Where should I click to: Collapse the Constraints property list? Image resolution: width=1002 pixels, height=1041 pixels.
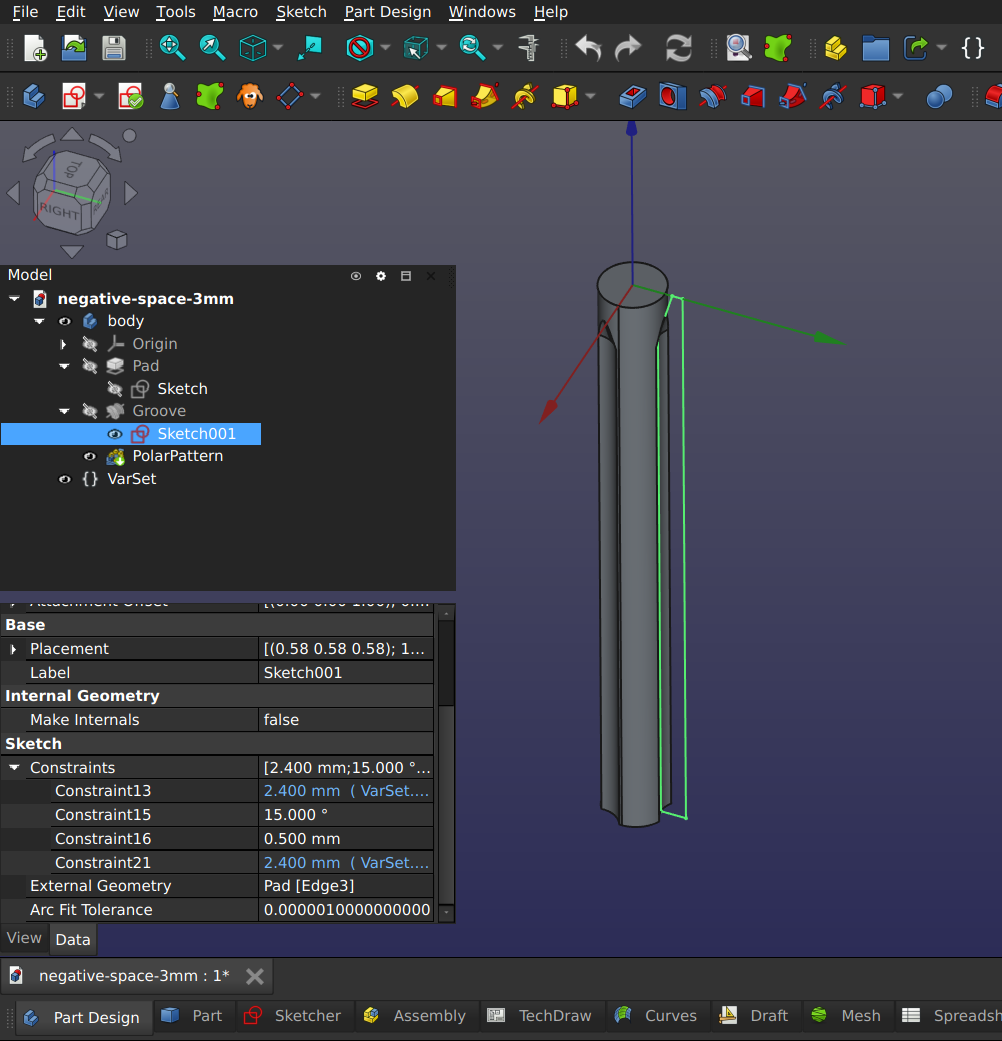tap(14, 767)
